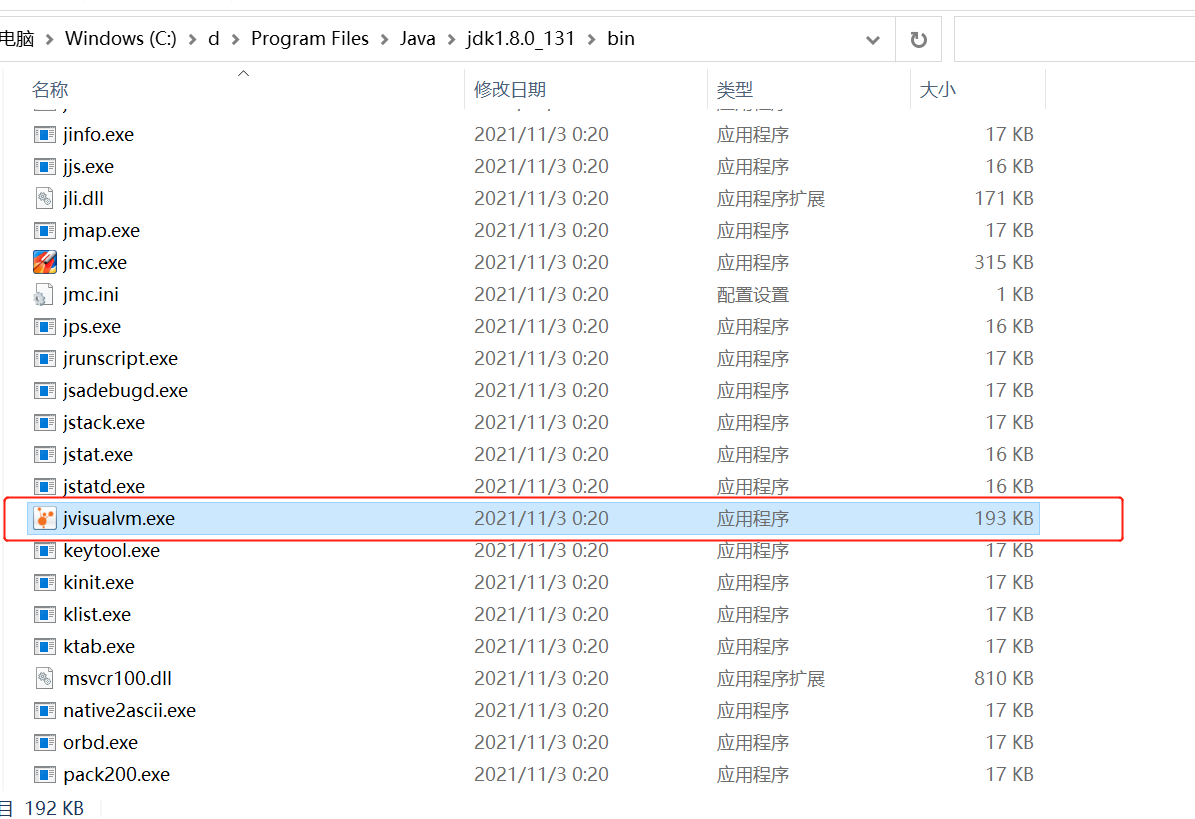Select the jvisualvm.exe file name

[x=119, y=519]
